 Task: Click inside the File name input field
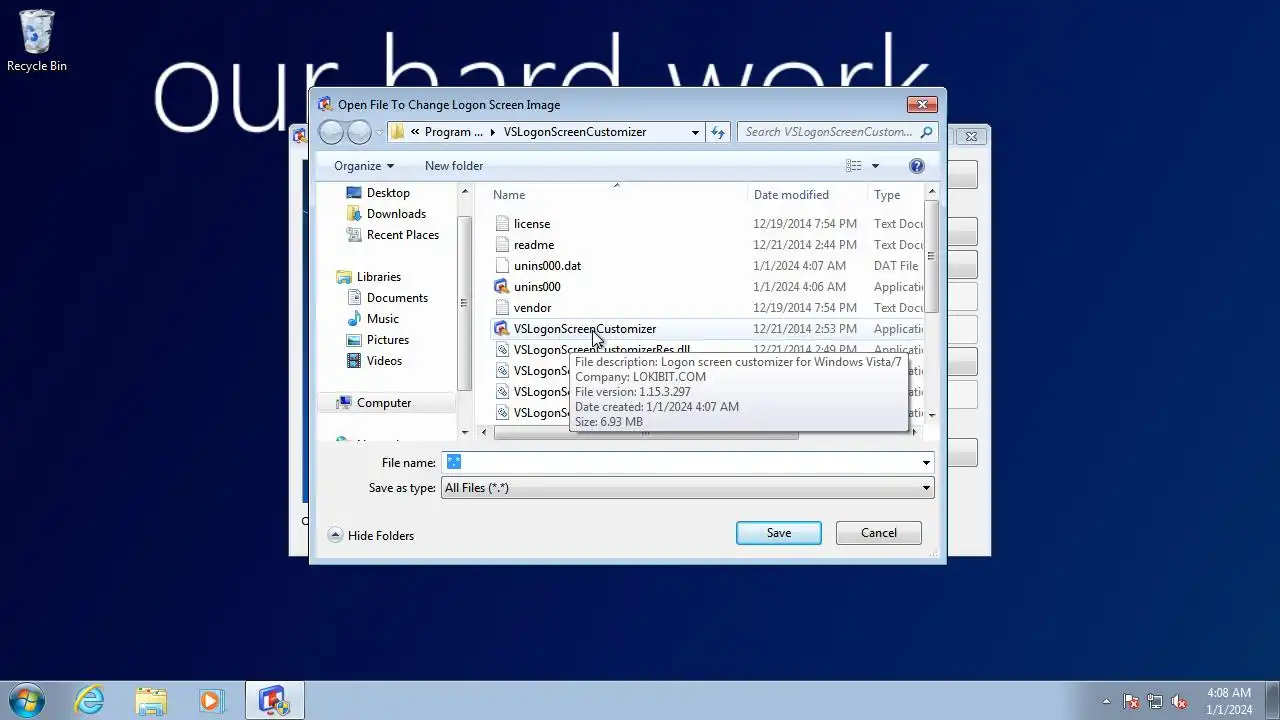[x=680, y=462]
